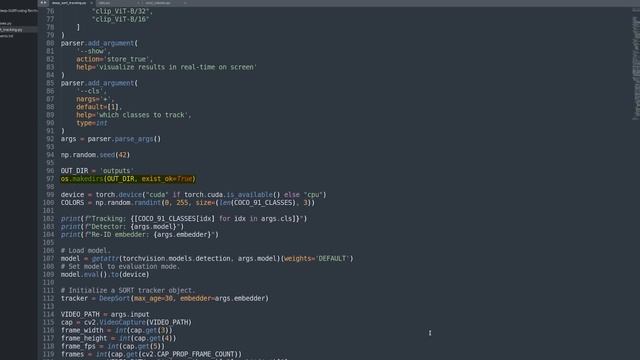Click the 'device = torch.device' line
The width and height of the screenshot is (640, 360).
[193, 195]
